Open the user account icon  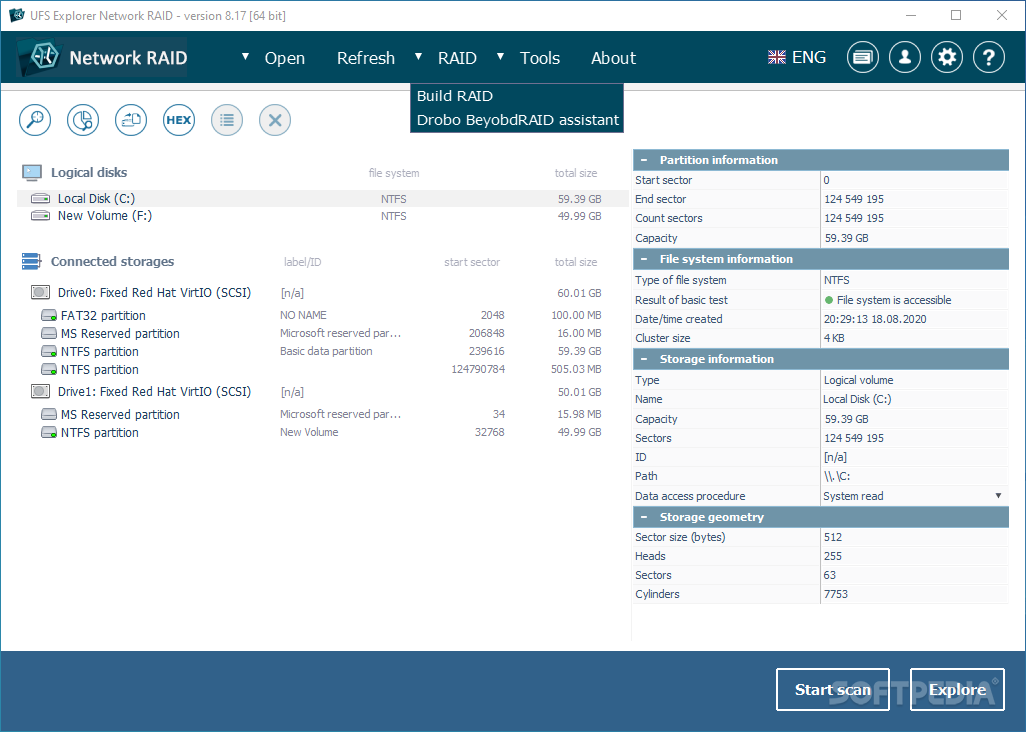tap(905, 58)
